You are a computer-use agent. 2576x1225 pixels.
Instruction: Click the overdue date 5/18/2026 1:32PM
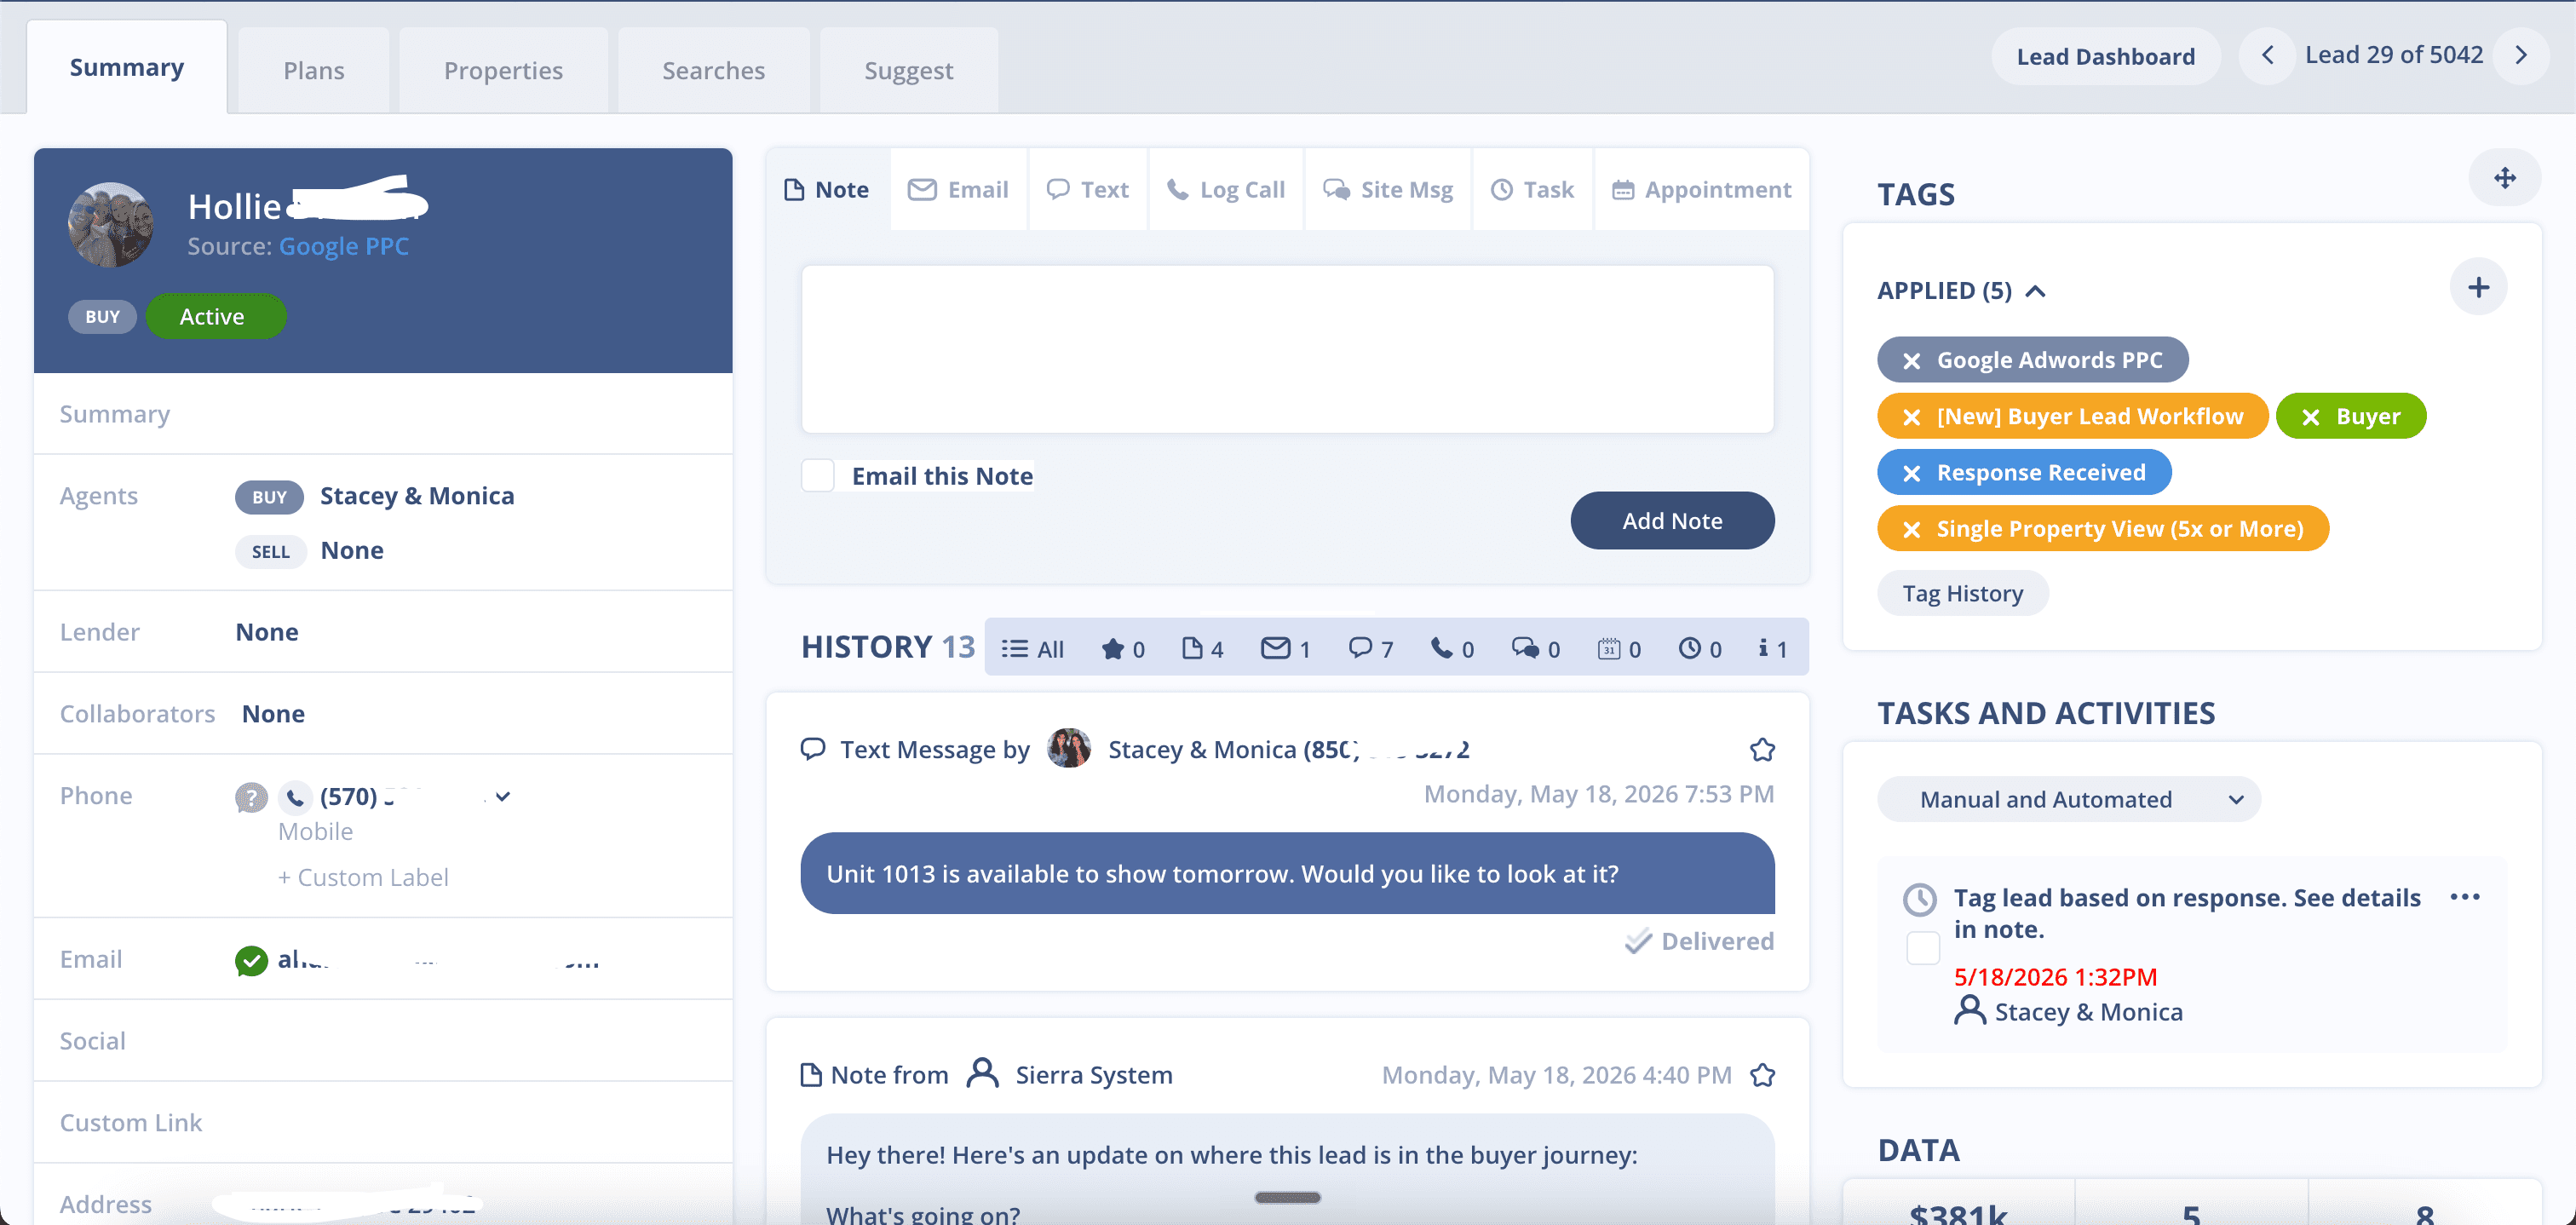click(2055, 976)
